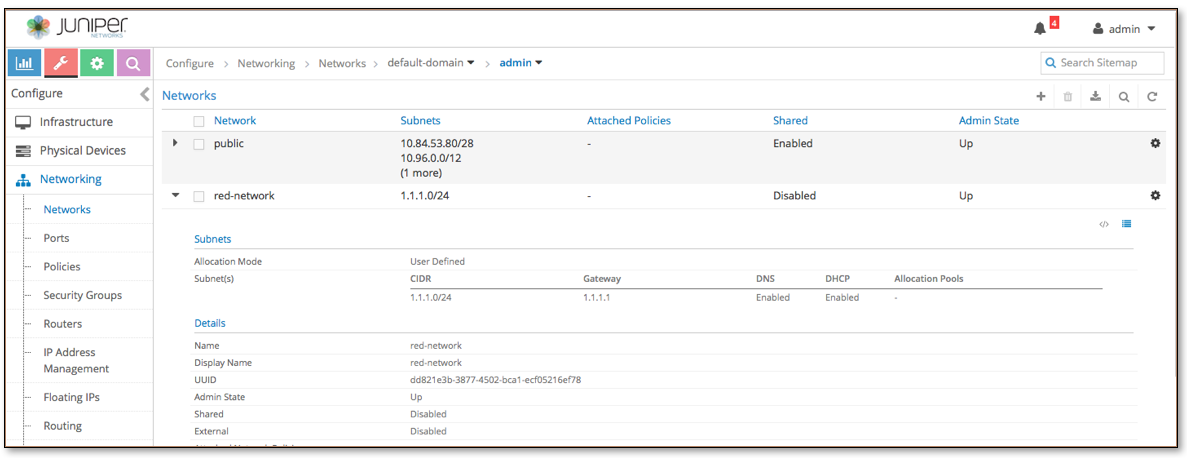Click the (1 more) subnets text
This screenshot has height=458, width=1187.
click(422, 173)
